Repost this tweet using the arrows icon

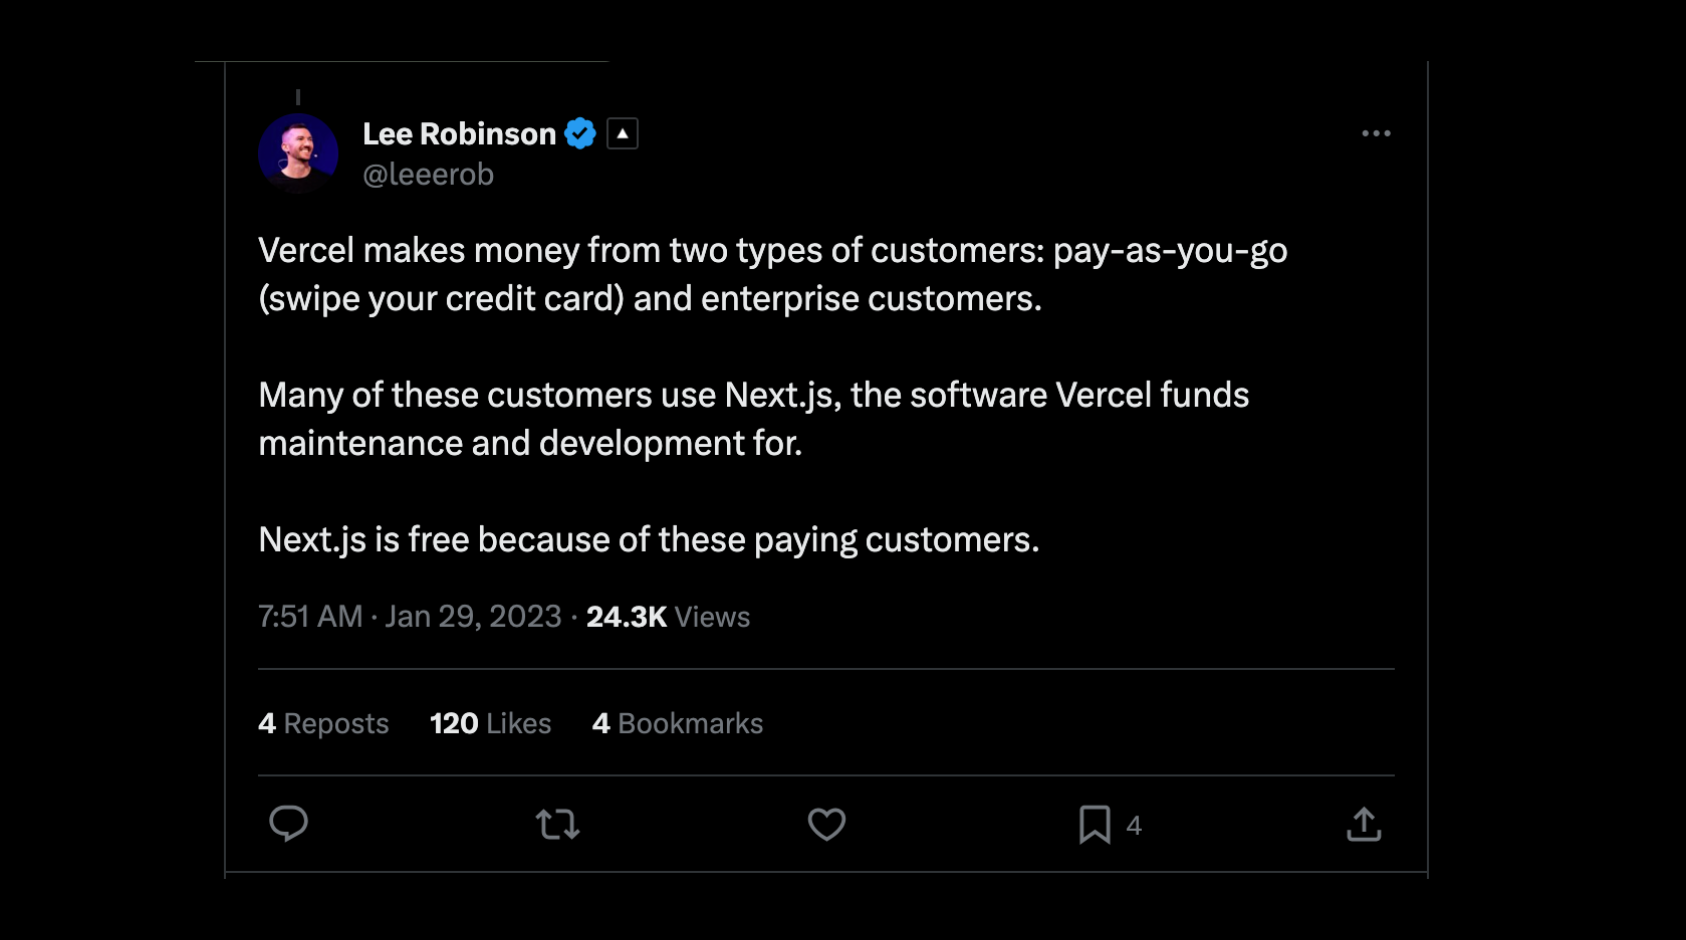(x=557, y=825)
